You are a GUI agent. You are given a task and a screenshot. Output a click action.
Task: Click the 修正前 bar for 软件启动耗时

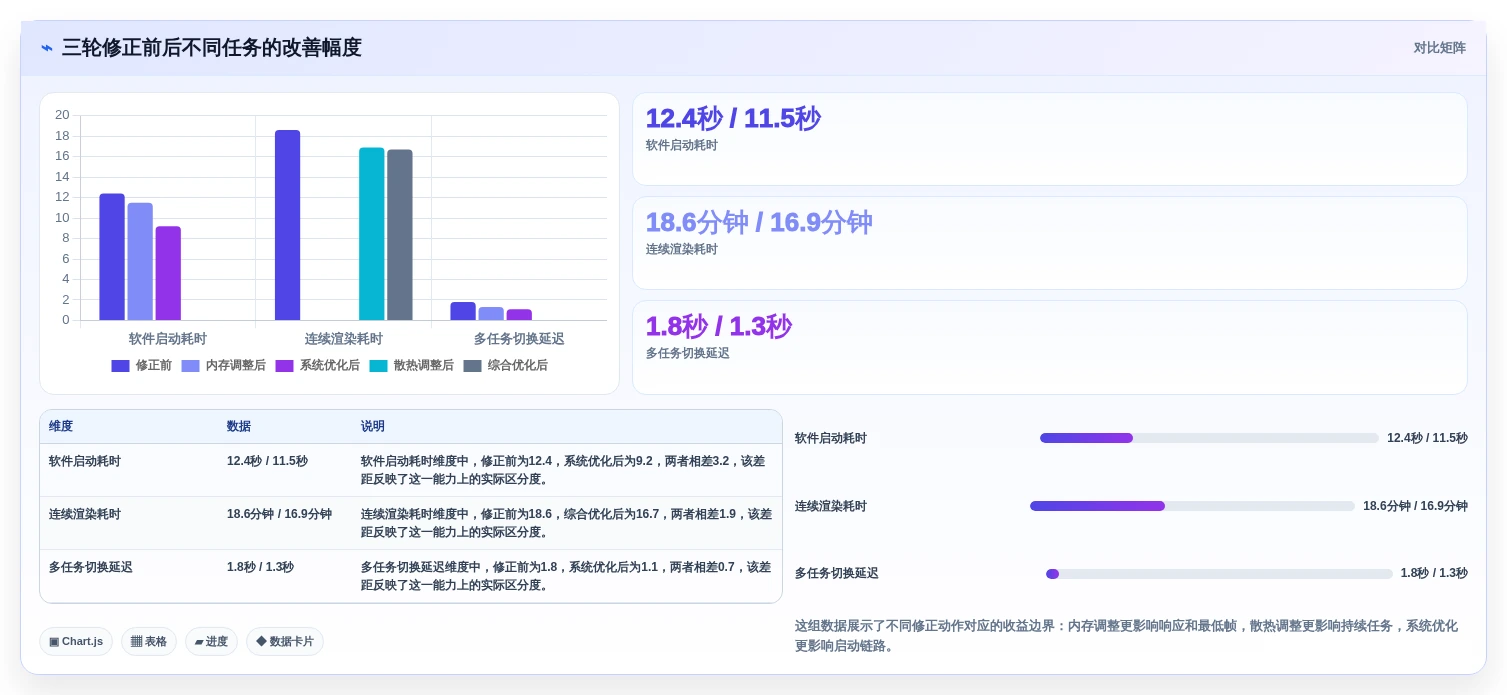[112, 257]
